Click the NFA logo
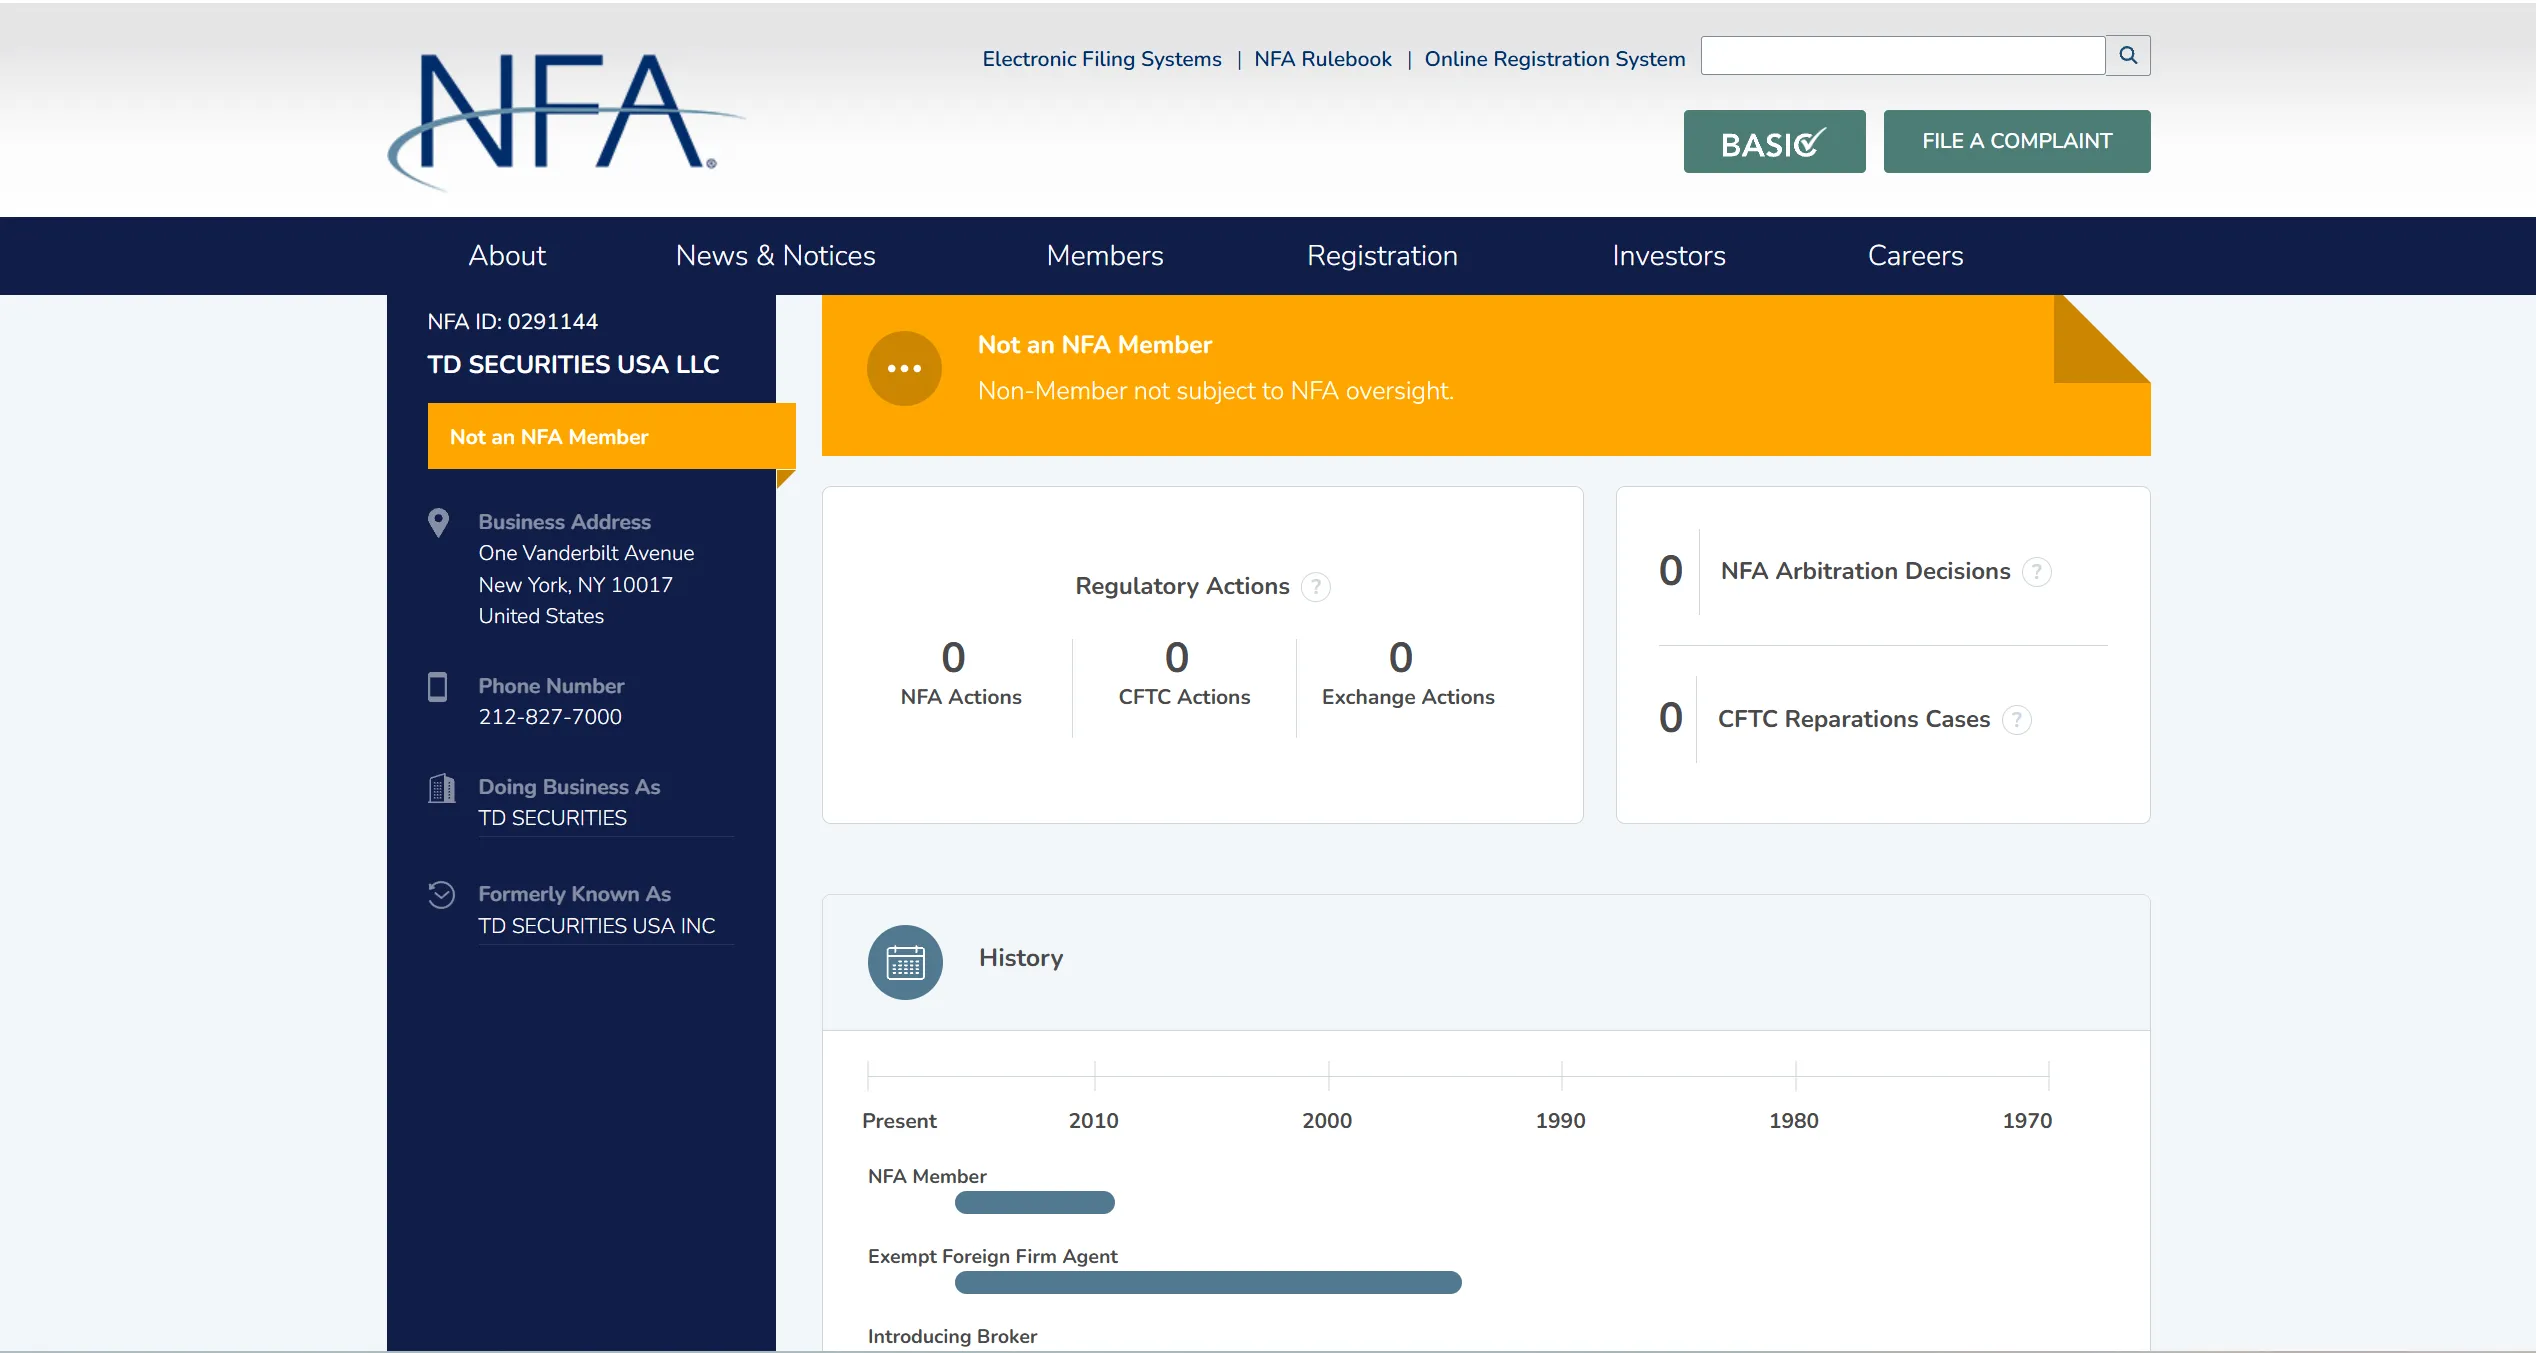The height and width of the screenshot is (1353, 2536). point(564,118)
